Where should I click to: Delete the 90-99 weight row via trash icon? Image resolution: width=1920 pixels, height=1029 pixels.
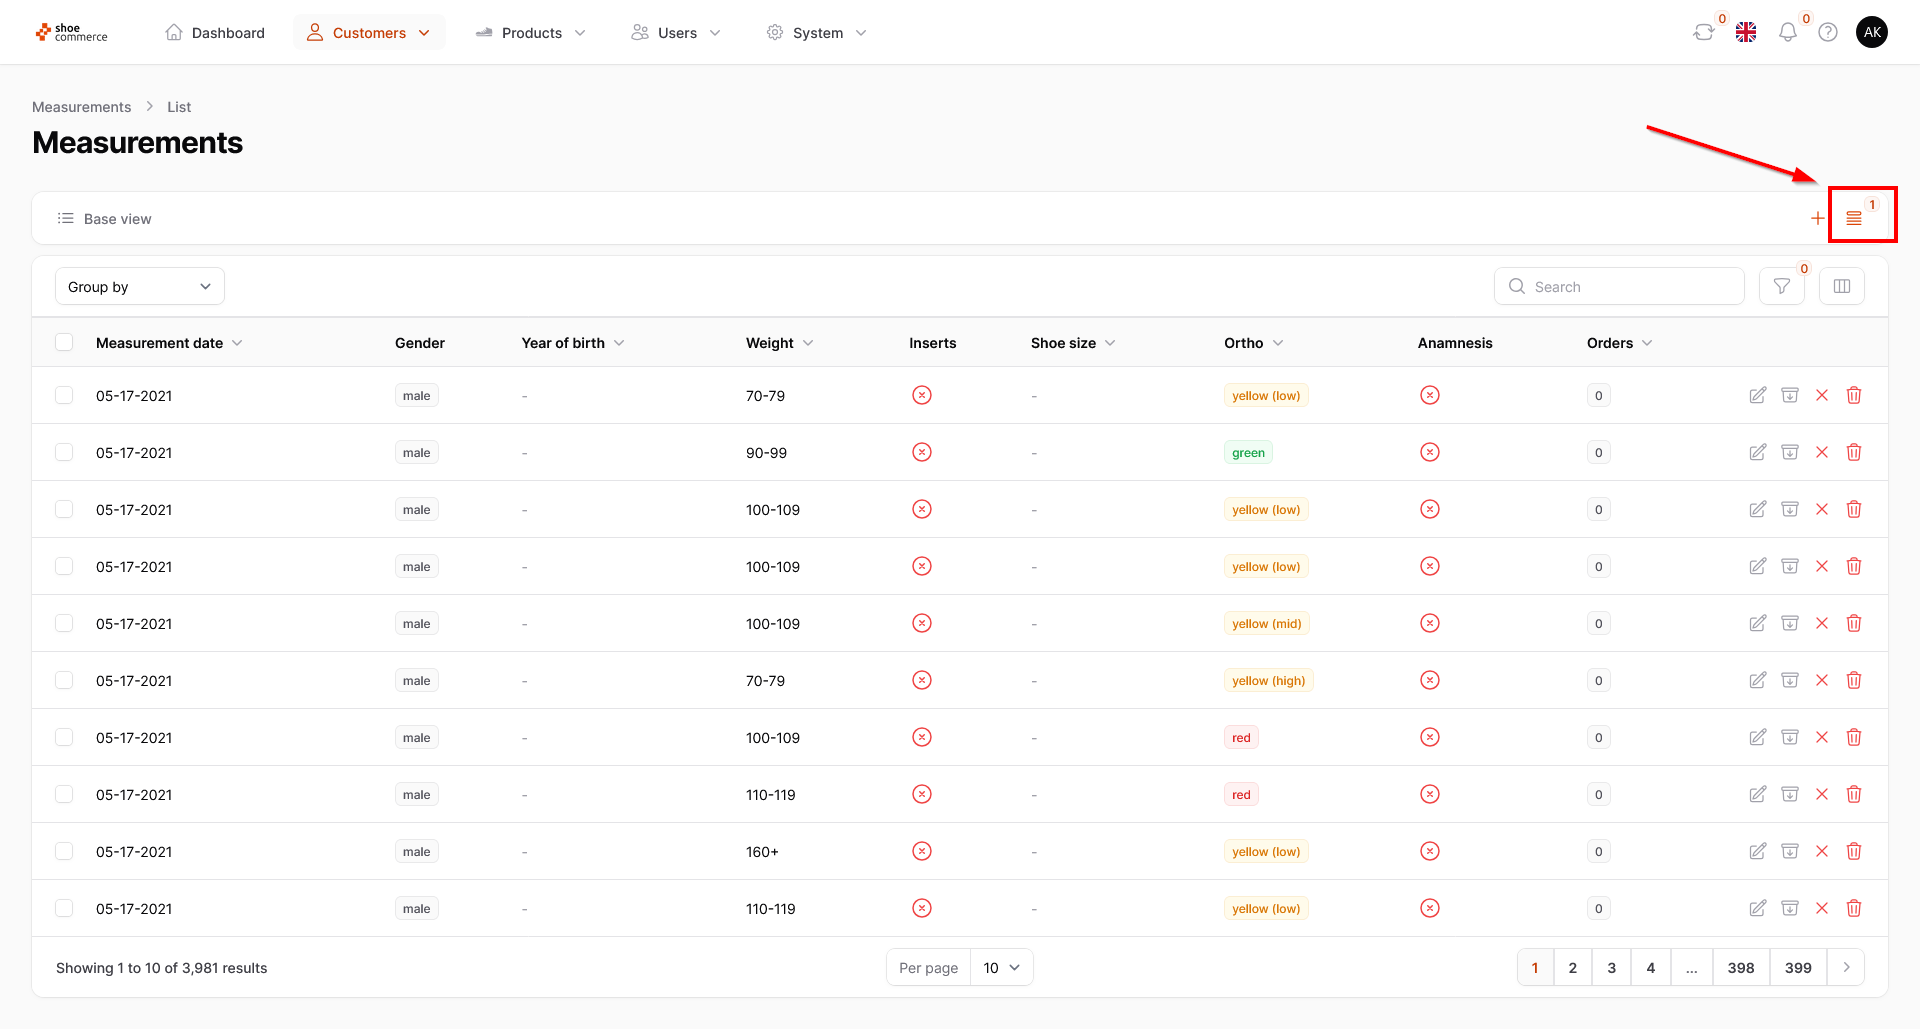tap(1853, 453)
